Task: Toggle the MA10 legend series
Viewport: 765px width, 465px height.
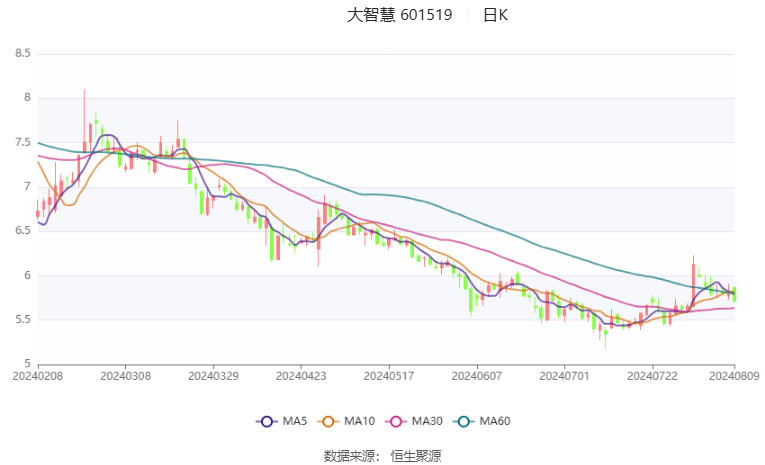Action: 346,421
